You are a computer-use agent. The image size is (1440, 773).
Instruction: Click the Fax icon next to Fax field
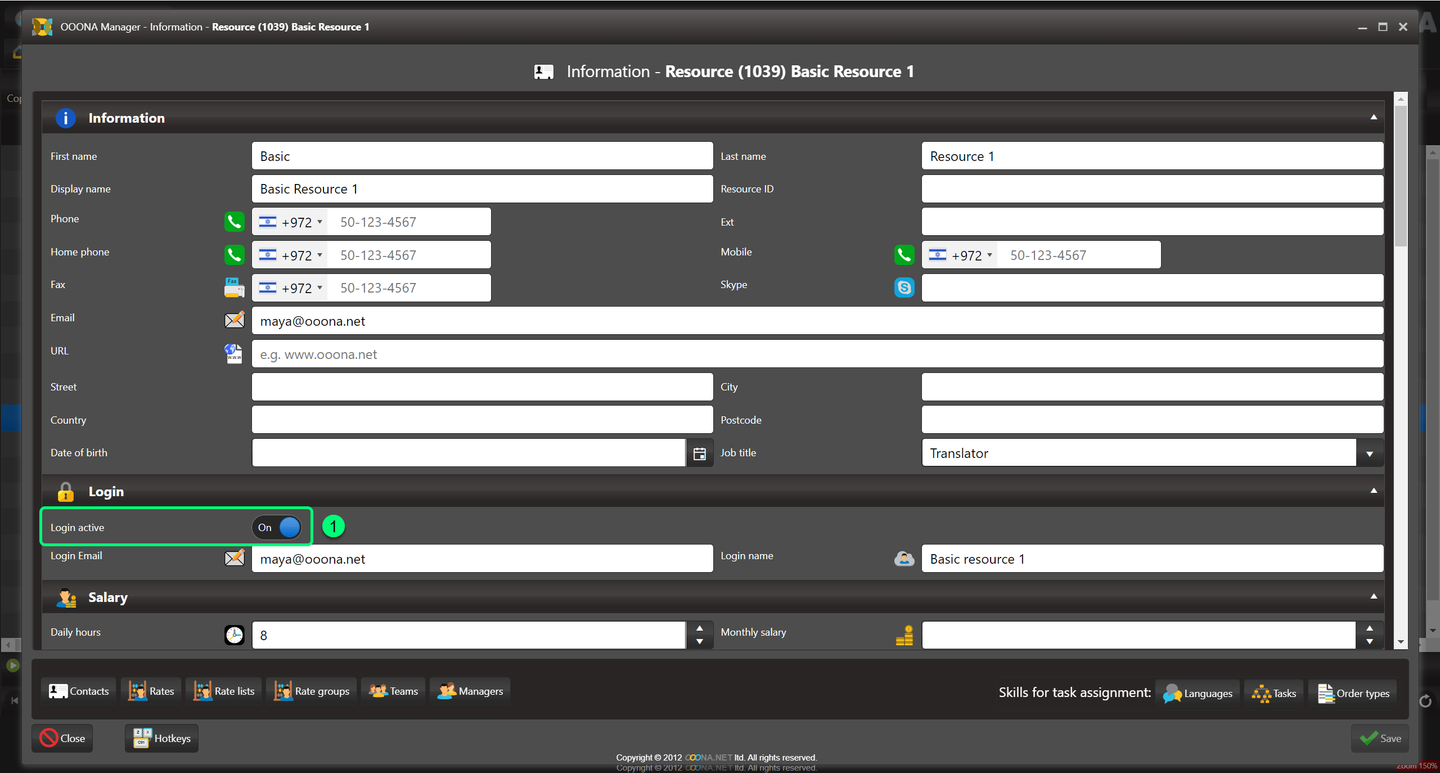click(234, 288)
